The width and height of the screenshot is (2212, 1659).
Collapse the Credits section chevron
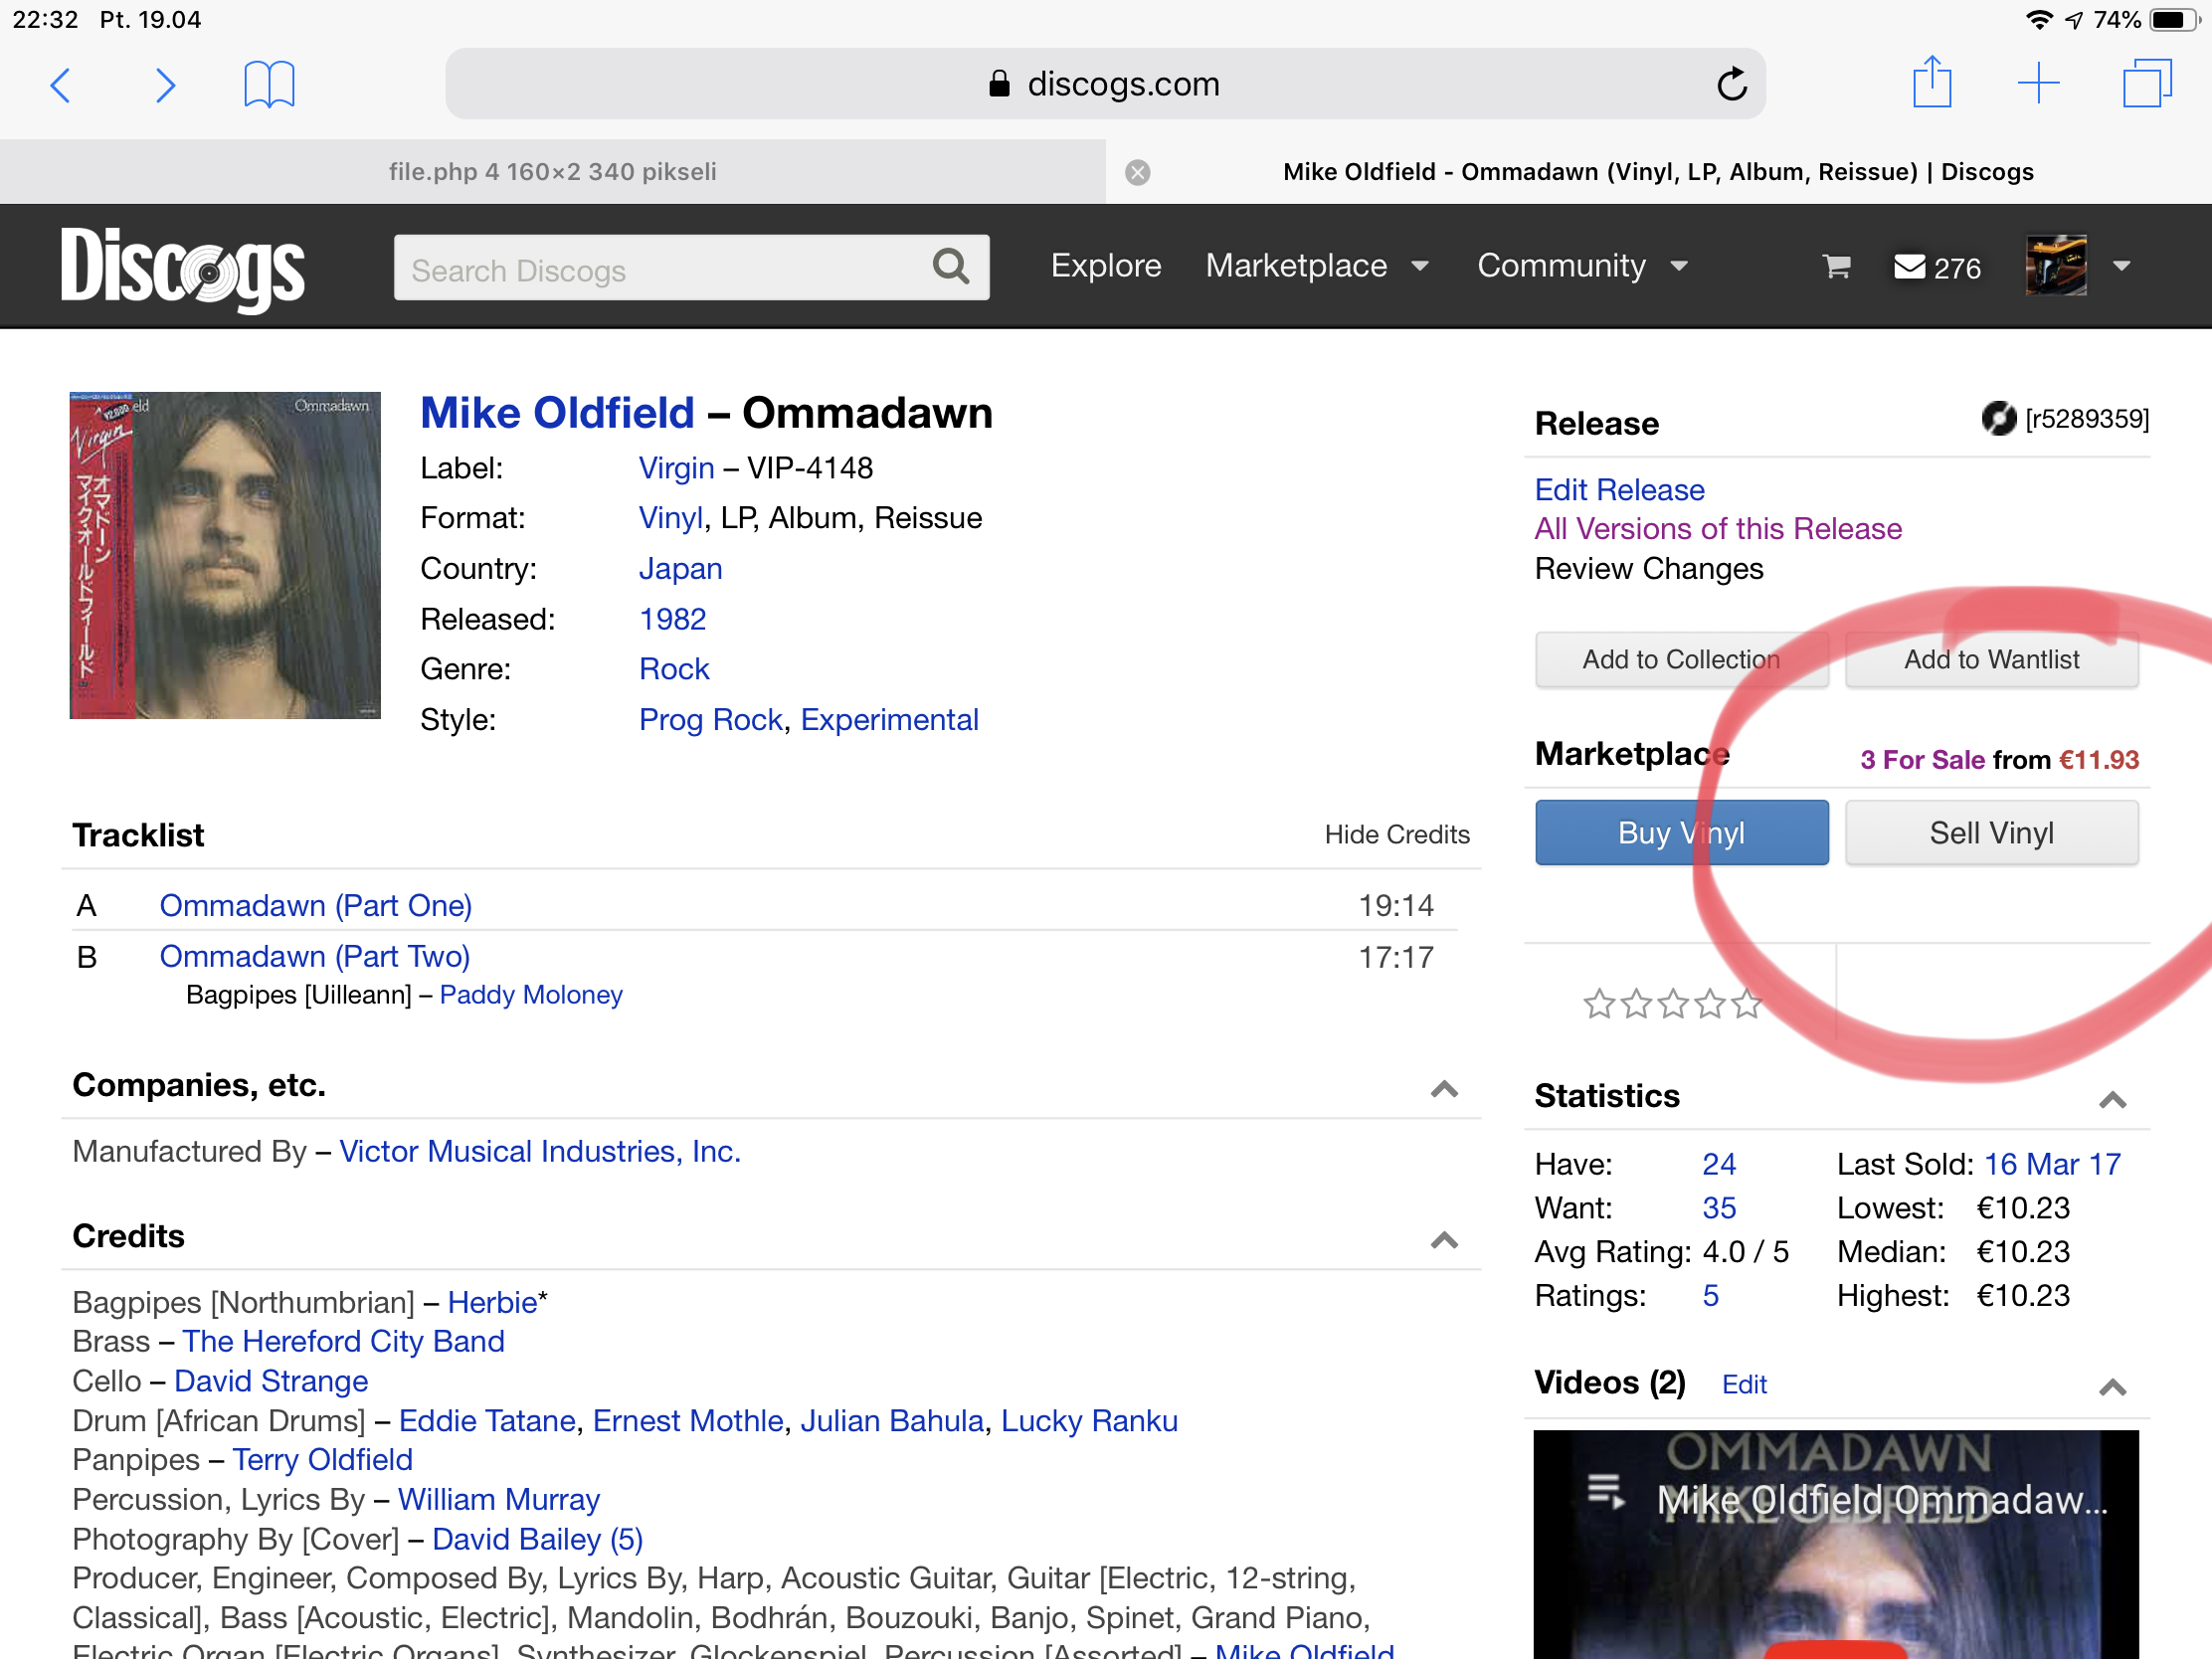(1443, 1240)
